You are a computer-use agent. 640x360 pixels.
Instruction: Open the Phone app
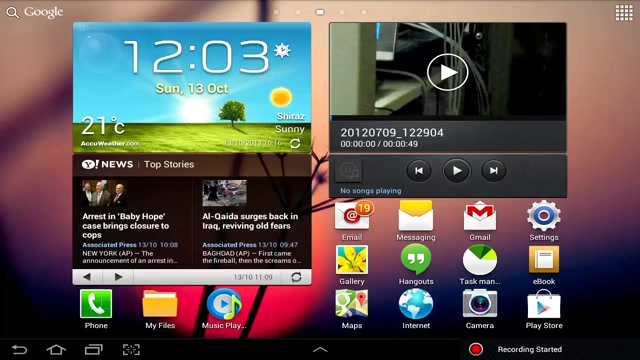coord(96,309)
